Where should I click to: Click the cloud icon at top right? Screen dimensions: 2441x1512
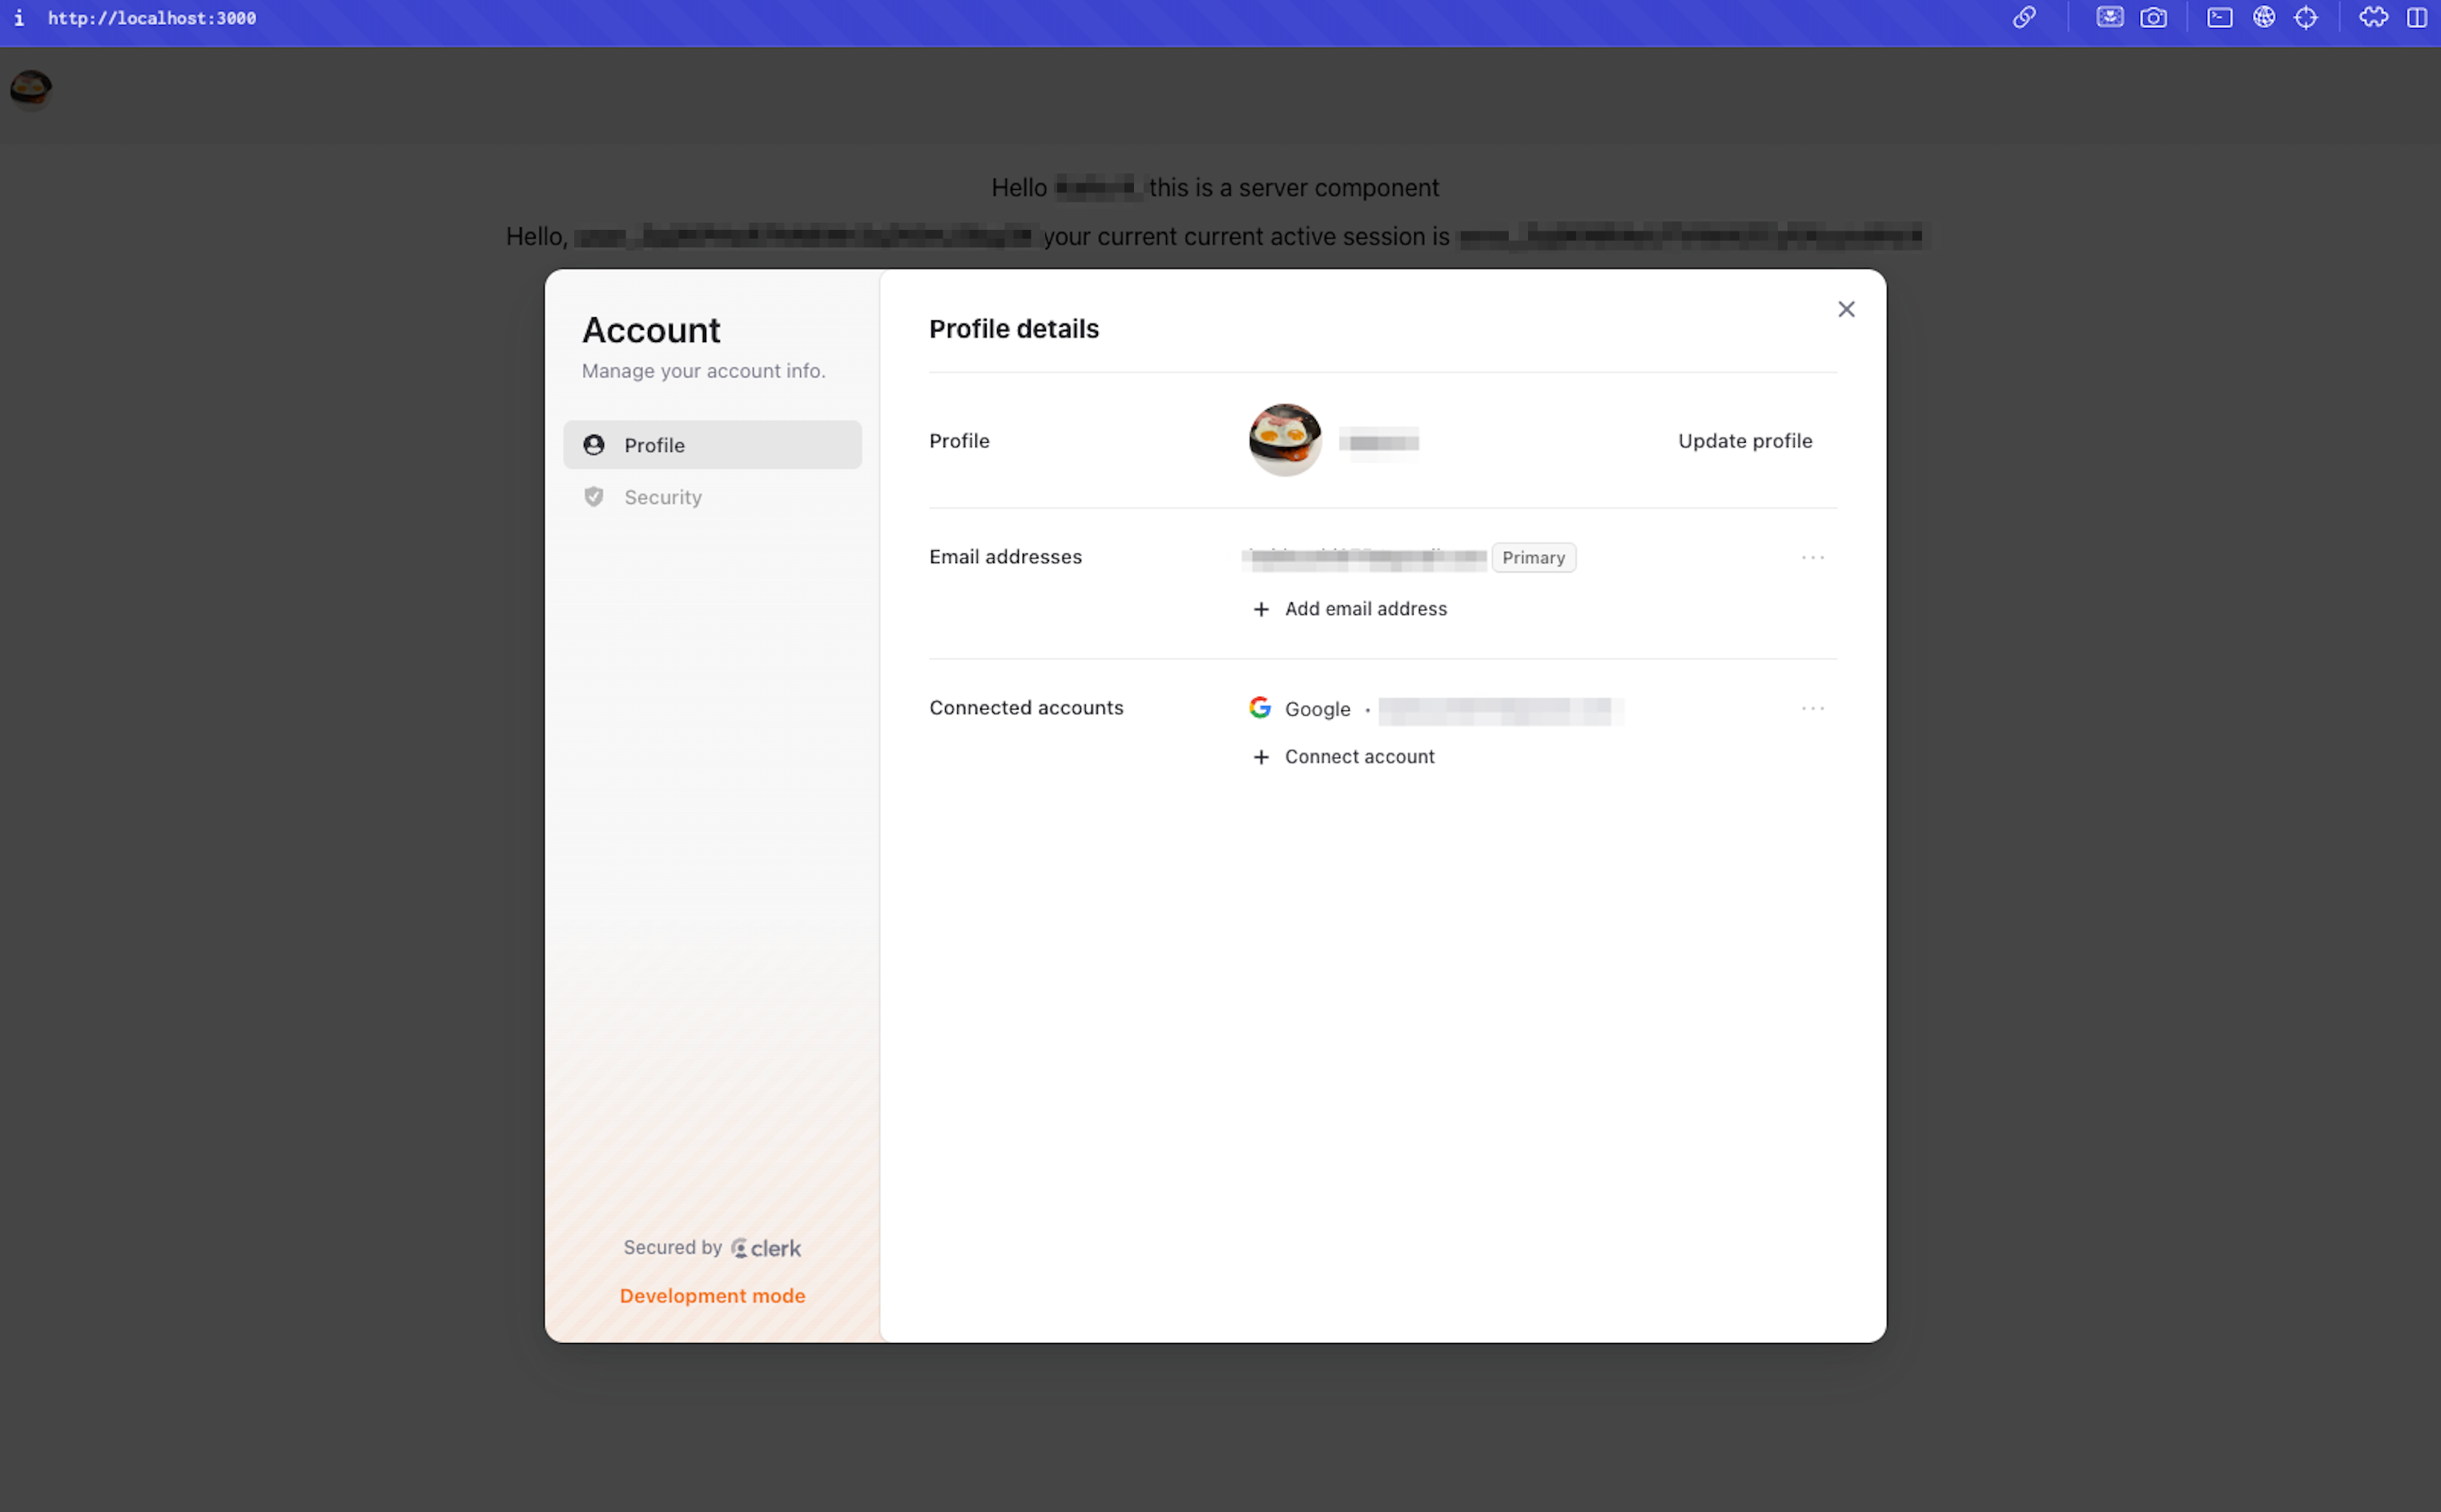tap(2373, 17)
